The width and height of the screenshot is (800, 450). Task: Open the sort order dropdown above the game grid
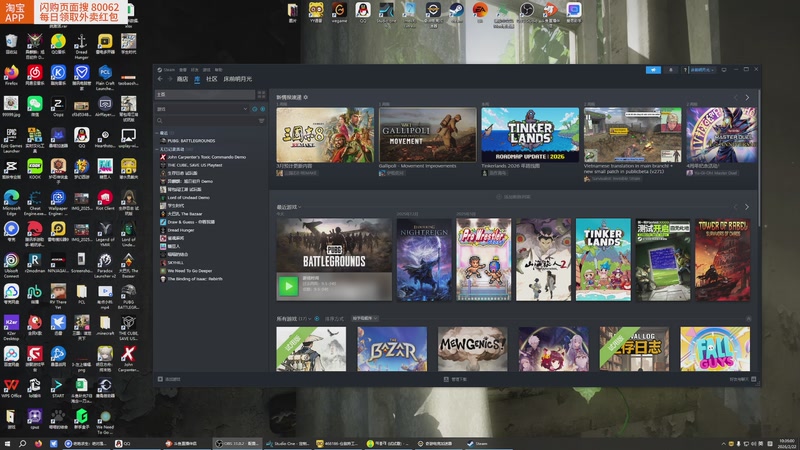point(364,318)
